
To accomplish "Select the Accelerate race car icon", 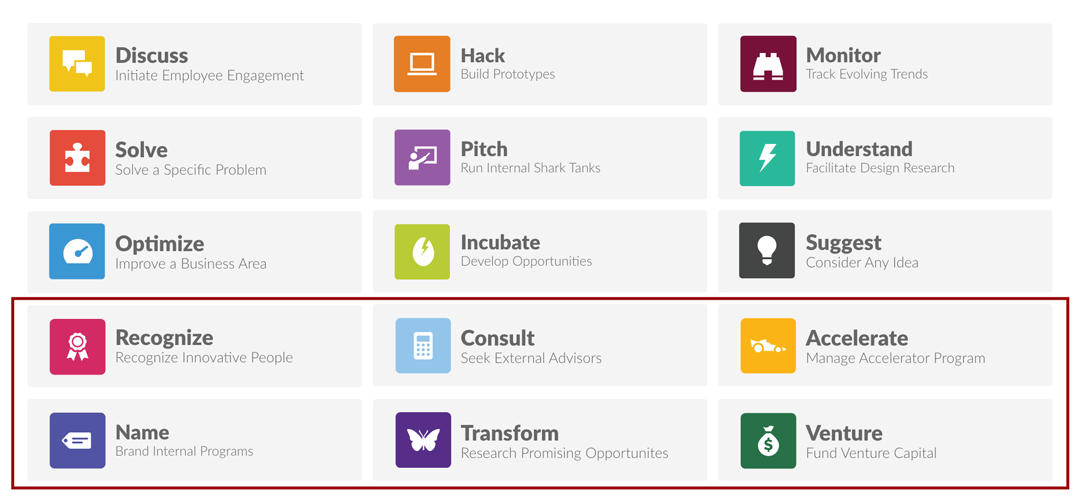I will coord(768,346).
